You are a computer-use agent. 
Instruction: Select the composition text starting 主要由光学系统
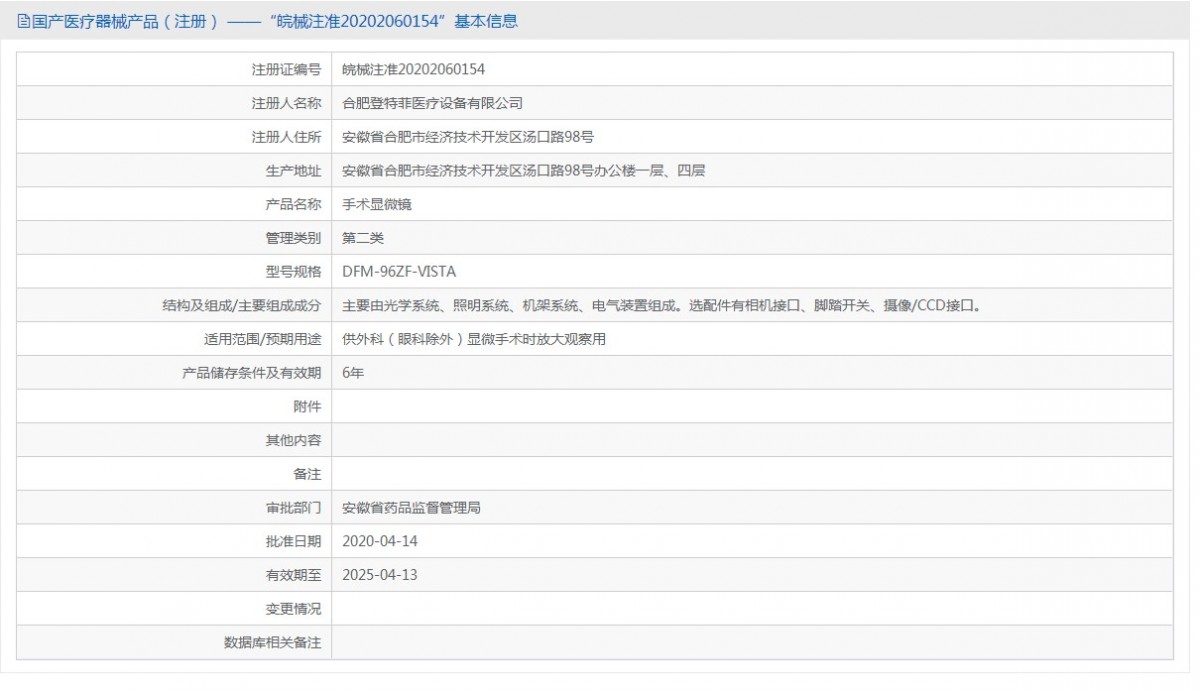(x=662, y=306)
